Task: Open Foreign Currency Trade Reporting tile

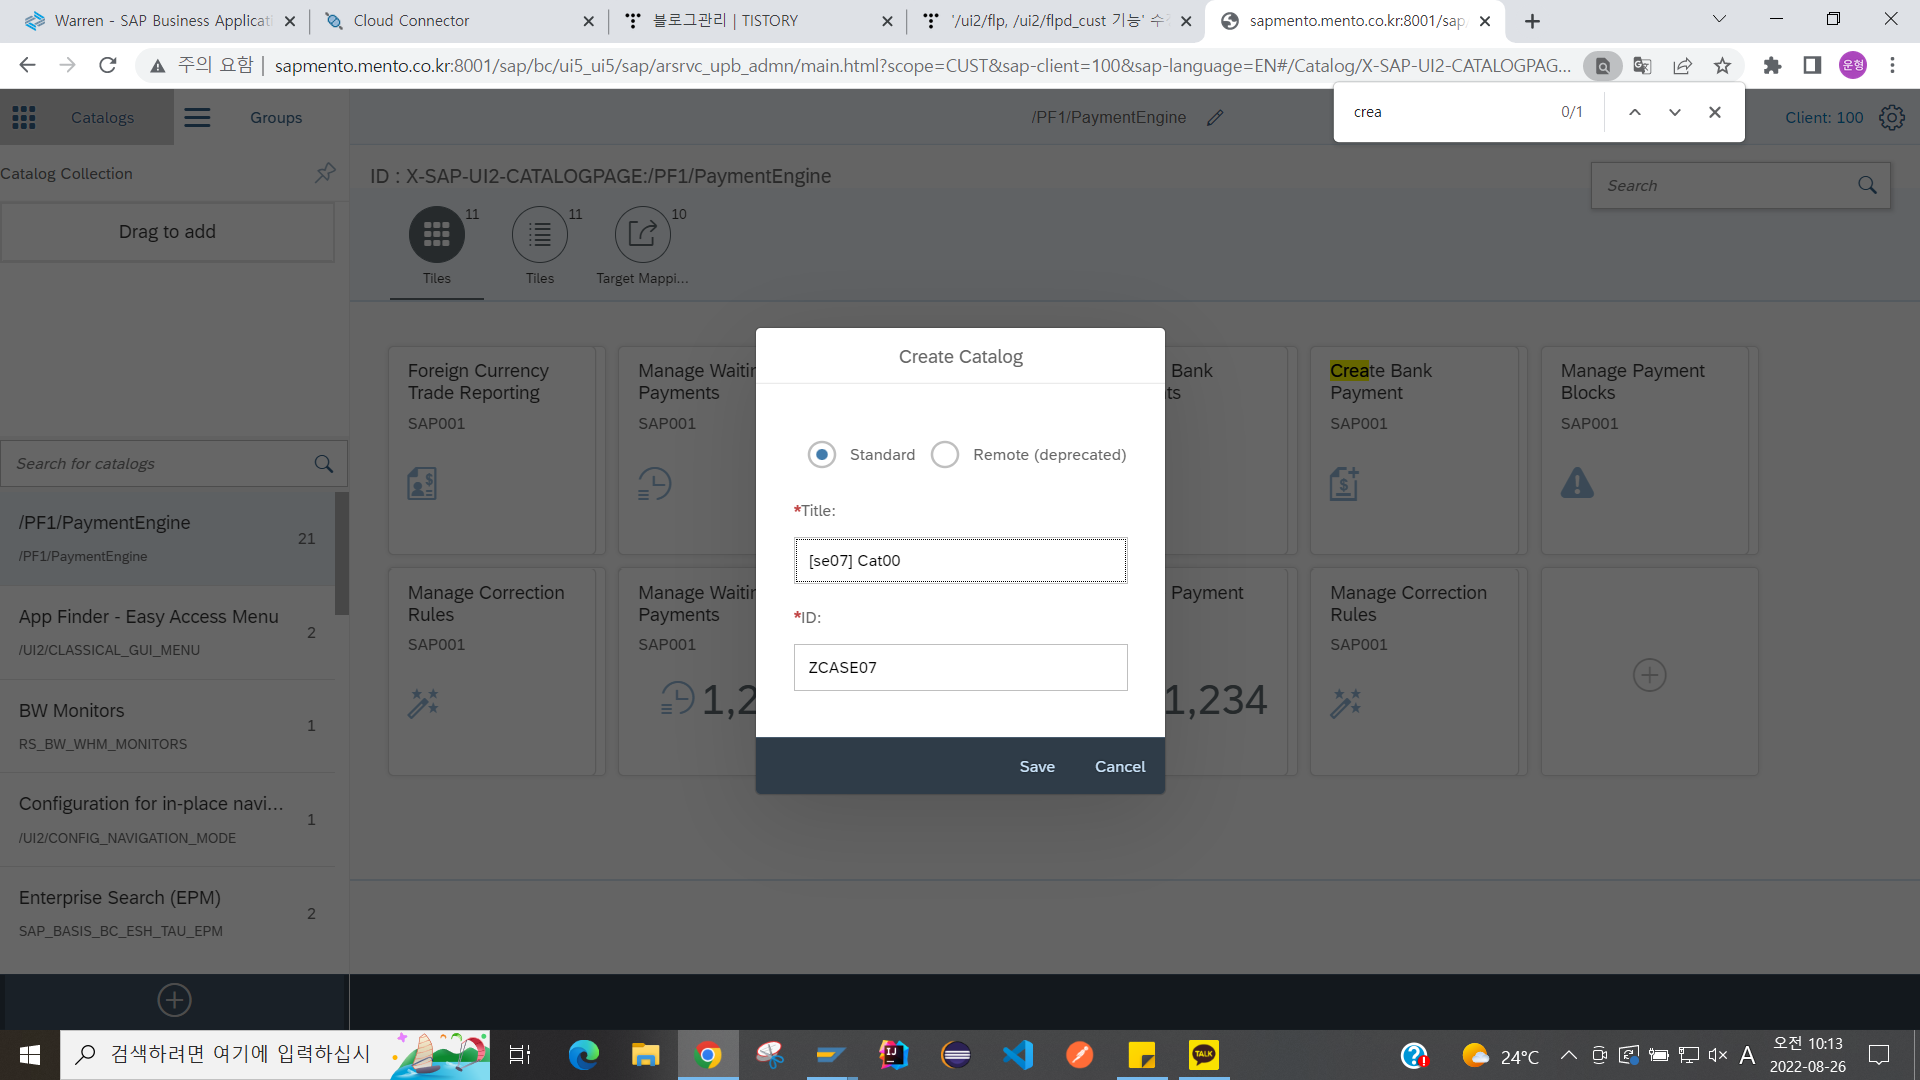Action: (496, 450)
